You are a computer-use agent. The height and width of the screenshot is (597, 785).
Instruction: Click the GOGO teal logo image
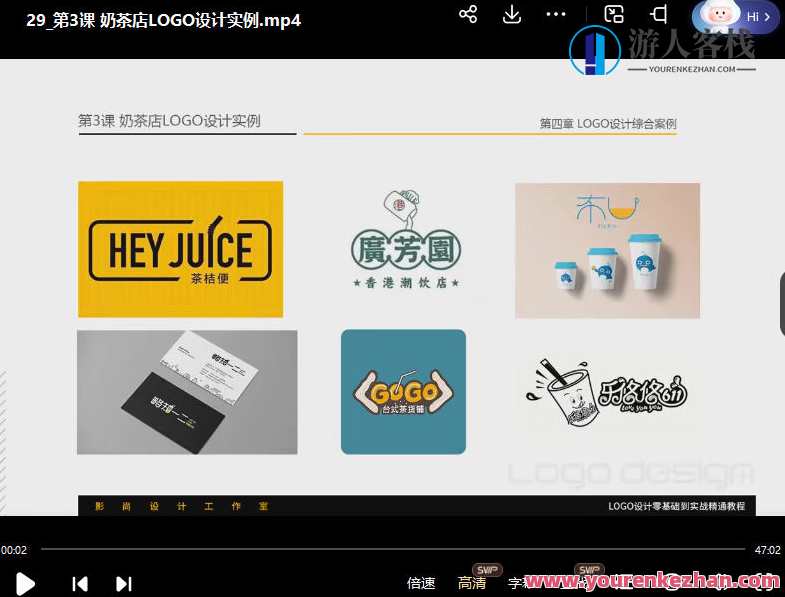point(403,392)
